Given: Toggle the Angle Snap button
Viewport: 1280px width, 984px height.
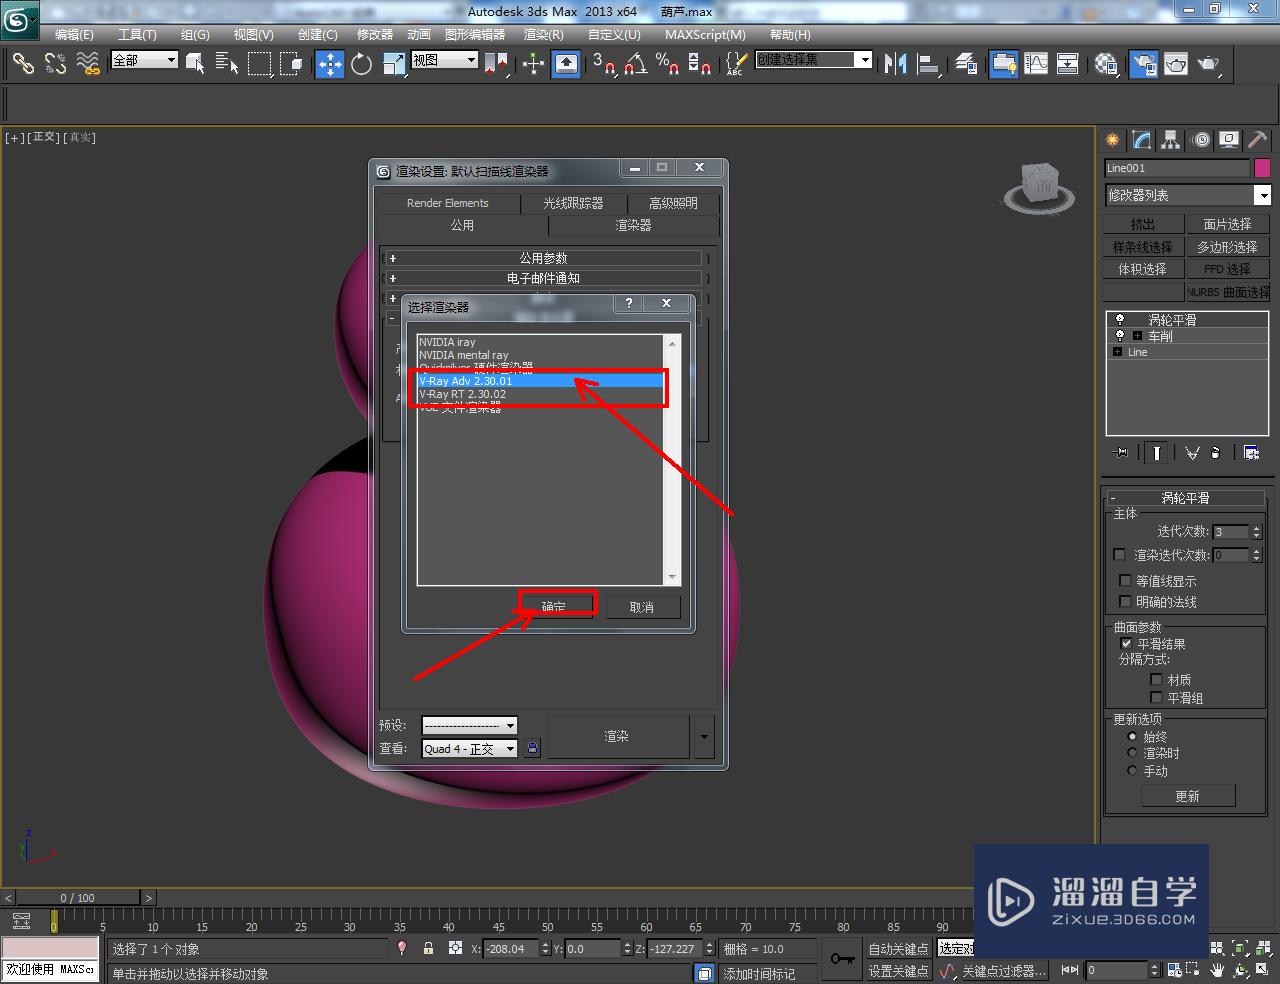Looking at the screenshot, I should pos(636,64).
